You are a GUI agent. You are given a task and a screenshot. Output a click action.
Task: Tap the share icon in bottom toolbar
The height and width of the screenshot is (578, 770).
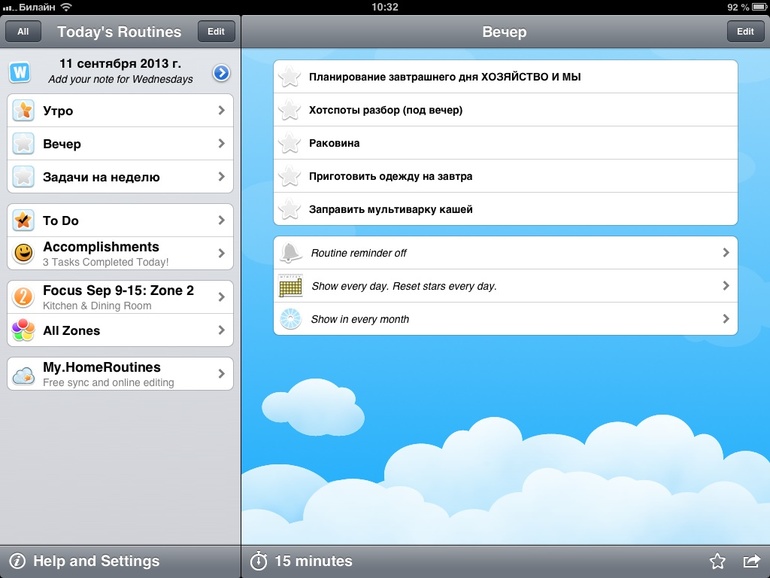click(x=751, y=561)
